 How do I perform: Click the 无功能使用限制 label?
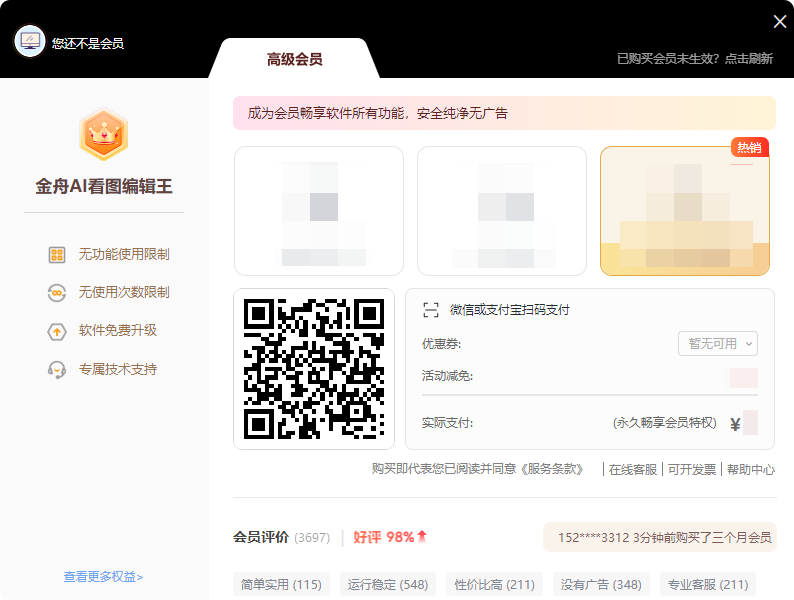point(124,254)
